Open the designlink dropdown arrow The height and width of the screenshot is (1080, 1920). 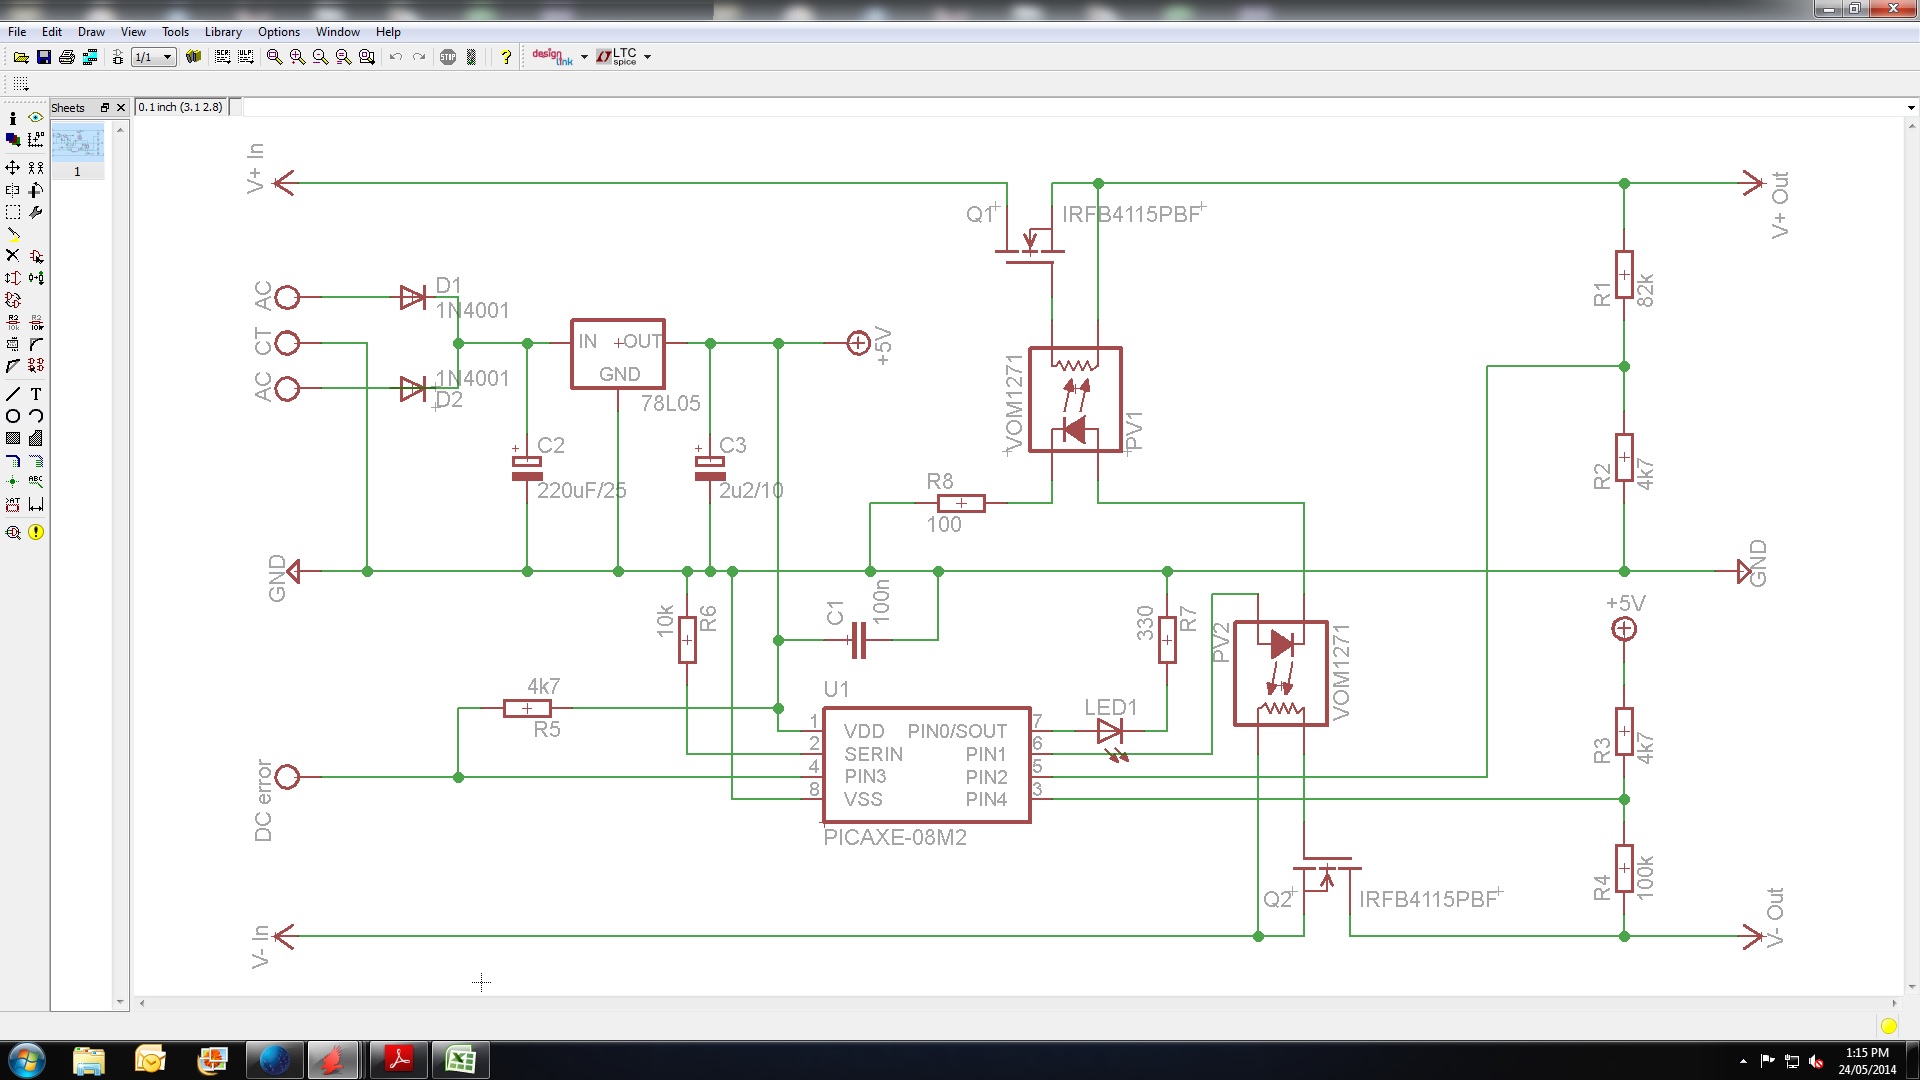(584, 57)
